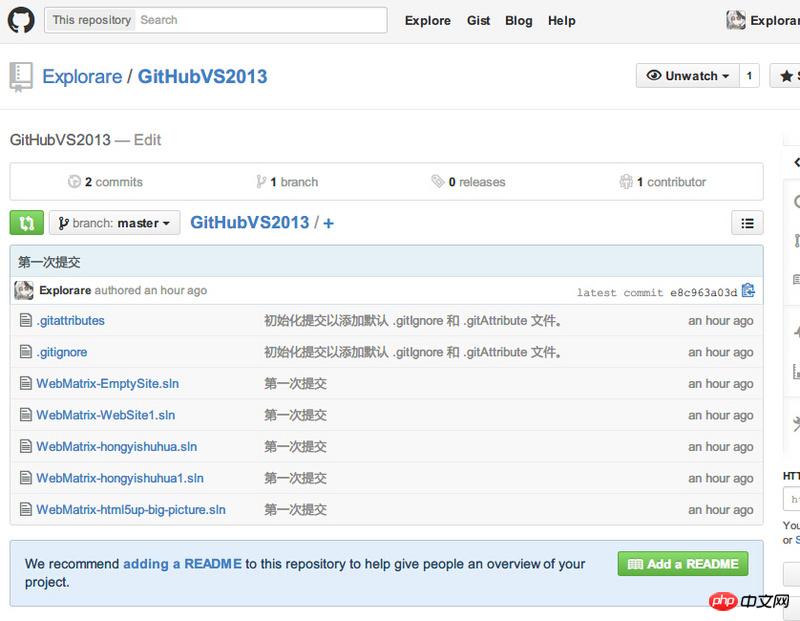
Task: Click the file icon beside WebMatrix-WebSite1.sln
Action: (26, 415)
